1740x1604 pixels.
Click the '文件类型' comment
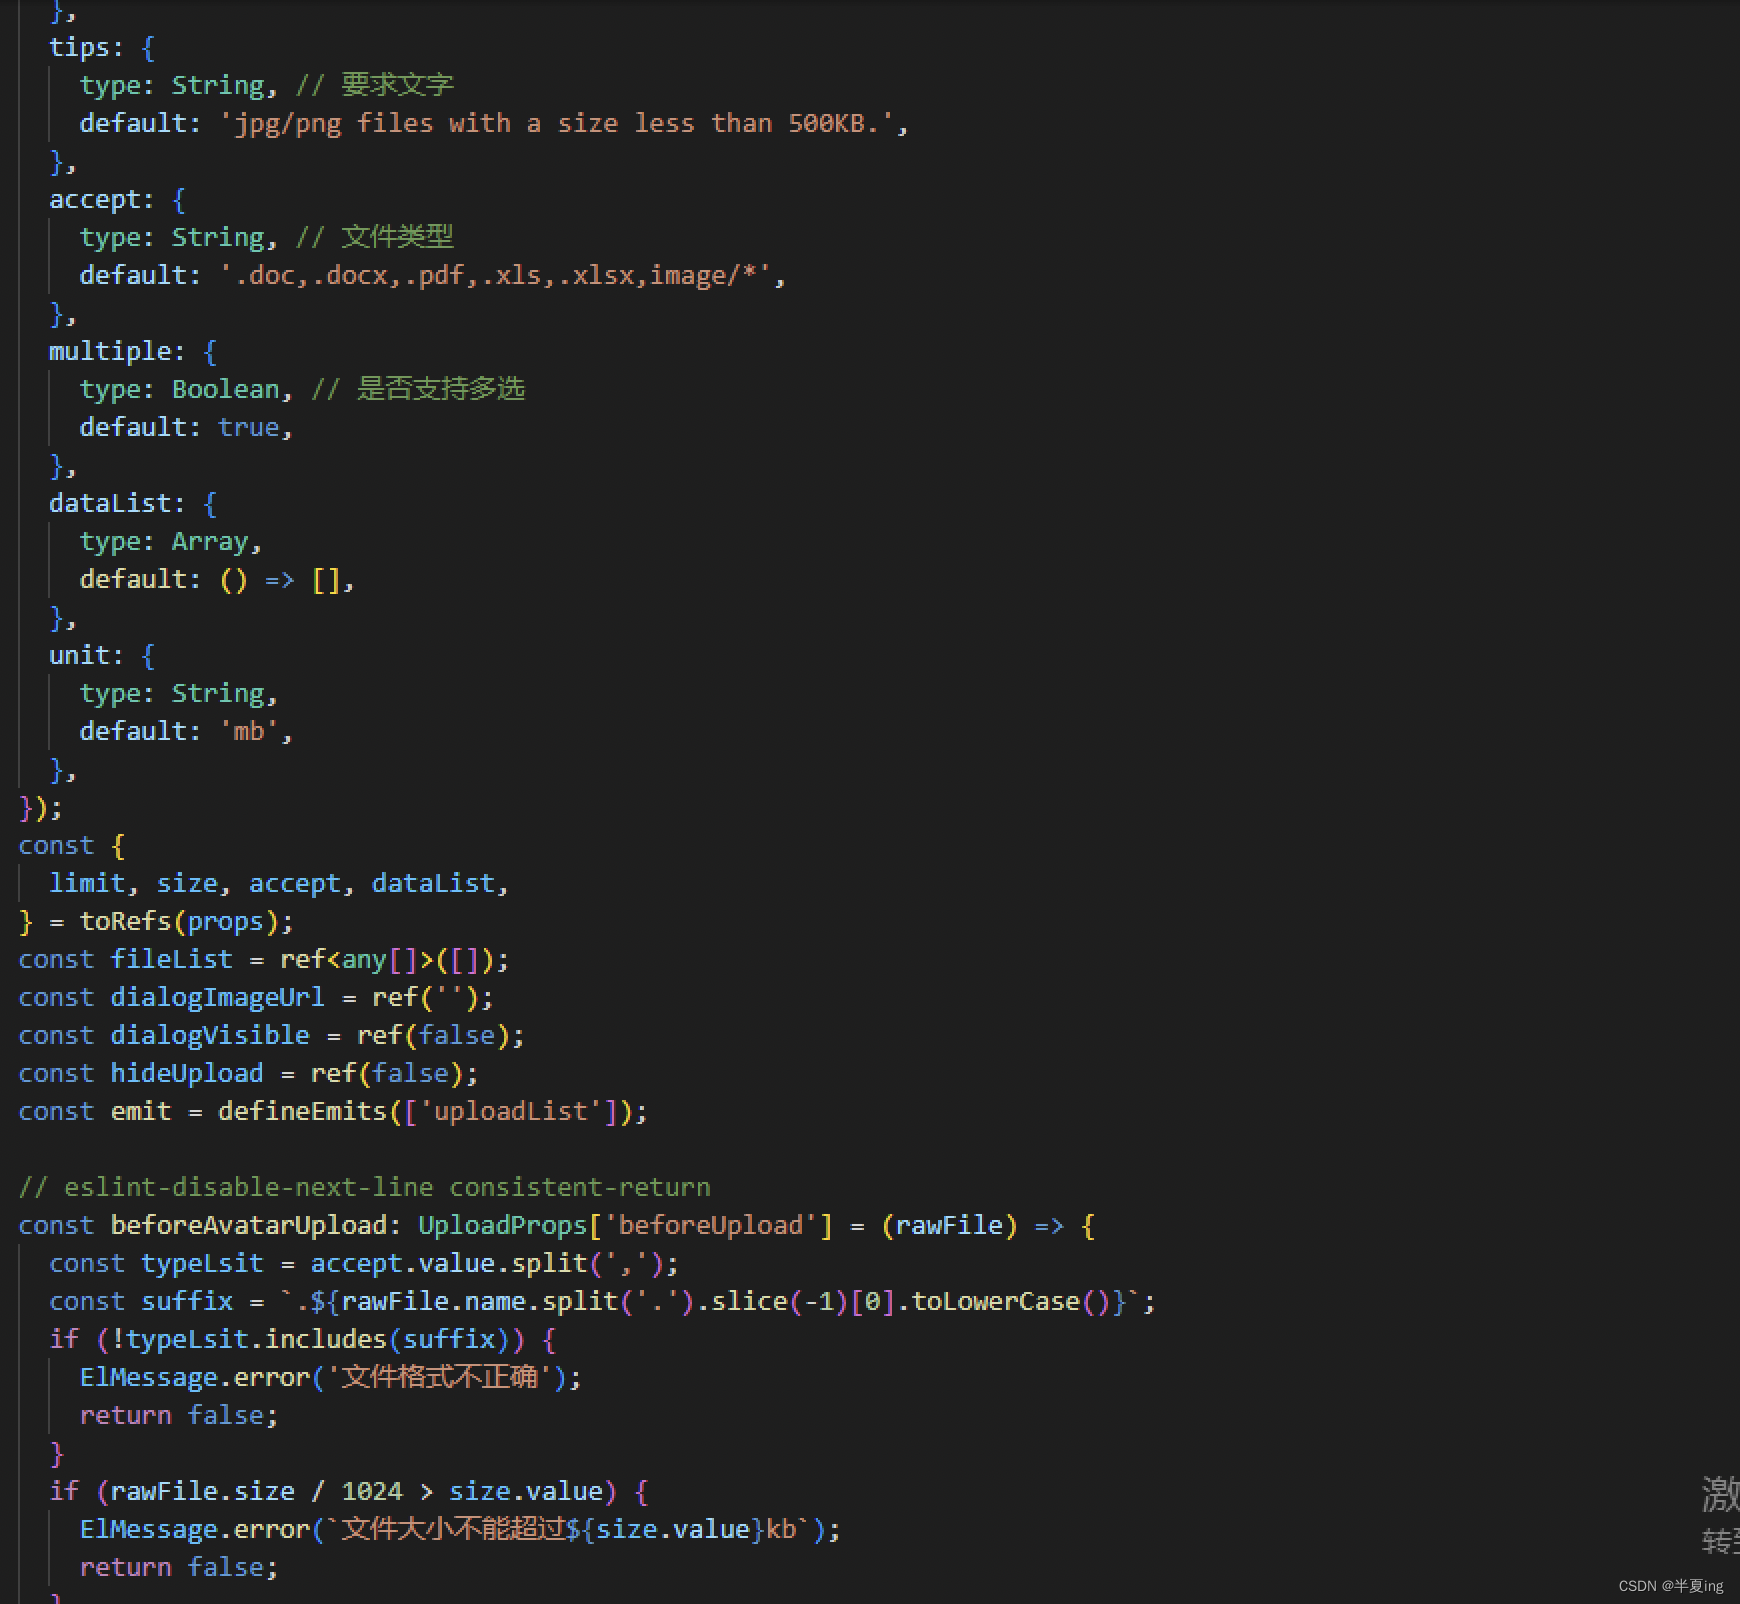point(375,237)
